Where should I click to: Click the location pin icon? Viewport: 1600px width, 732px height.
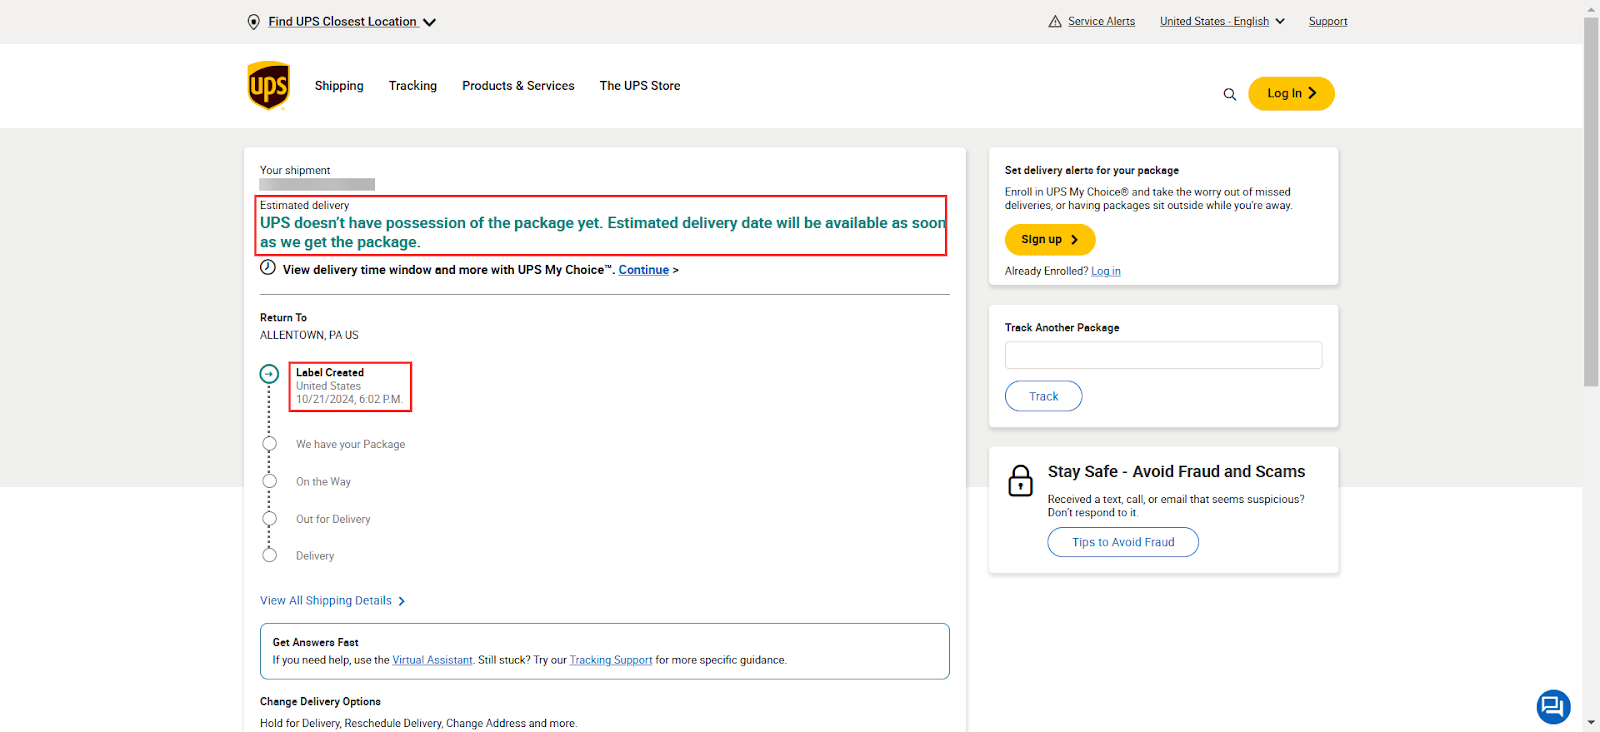click(x=254, y=22)
